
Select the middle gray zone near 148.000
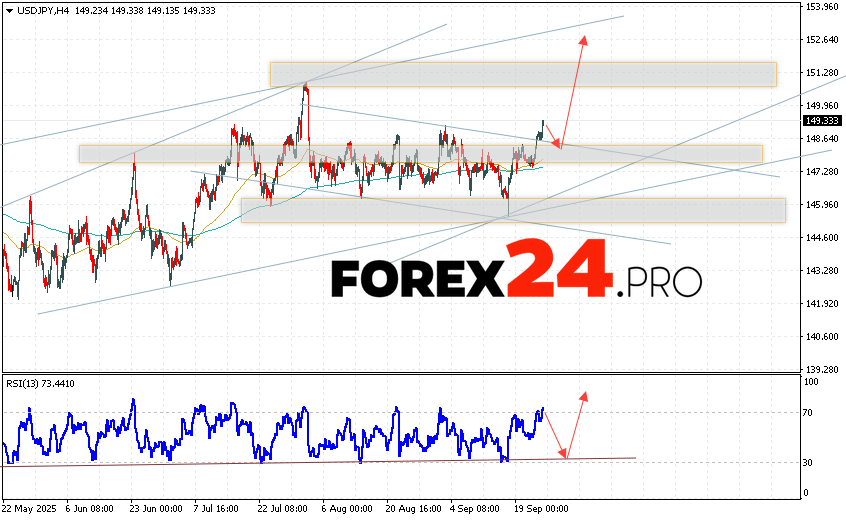pos(420,153)
